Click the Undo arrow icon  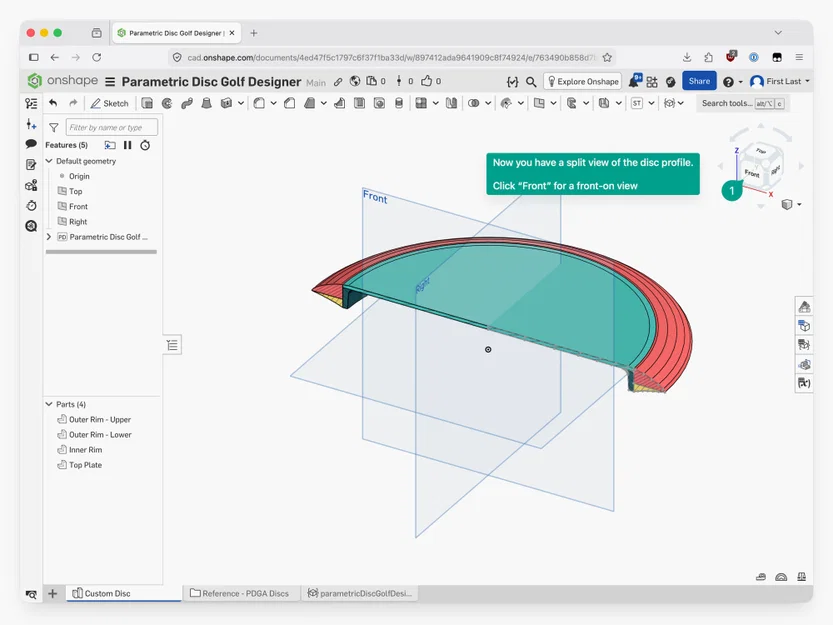[53, 103]
